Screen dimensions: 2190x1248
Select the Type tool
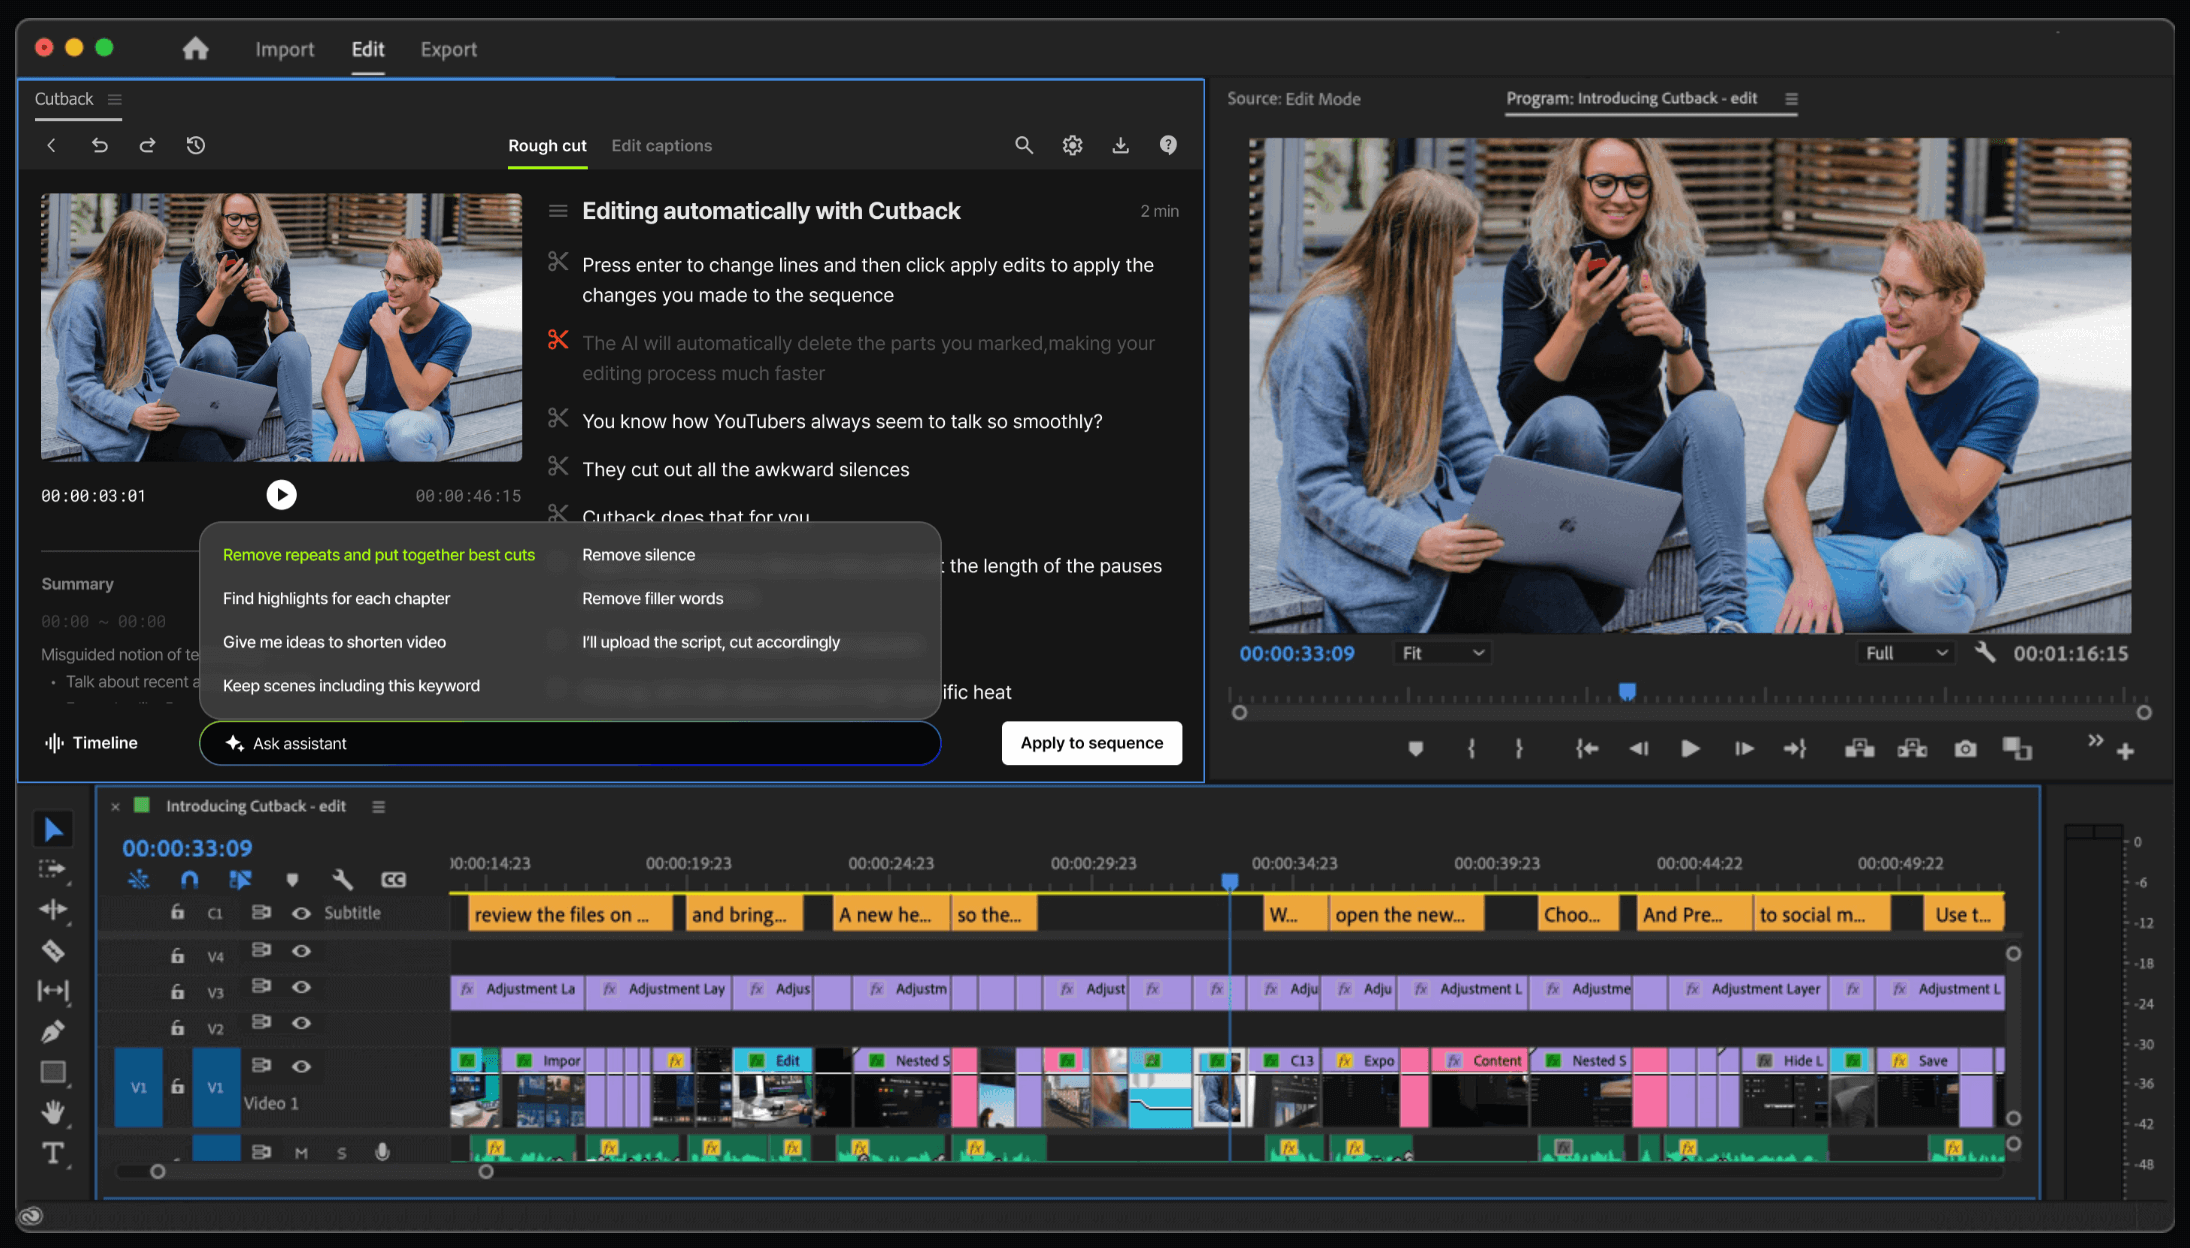click(53, 1153)
